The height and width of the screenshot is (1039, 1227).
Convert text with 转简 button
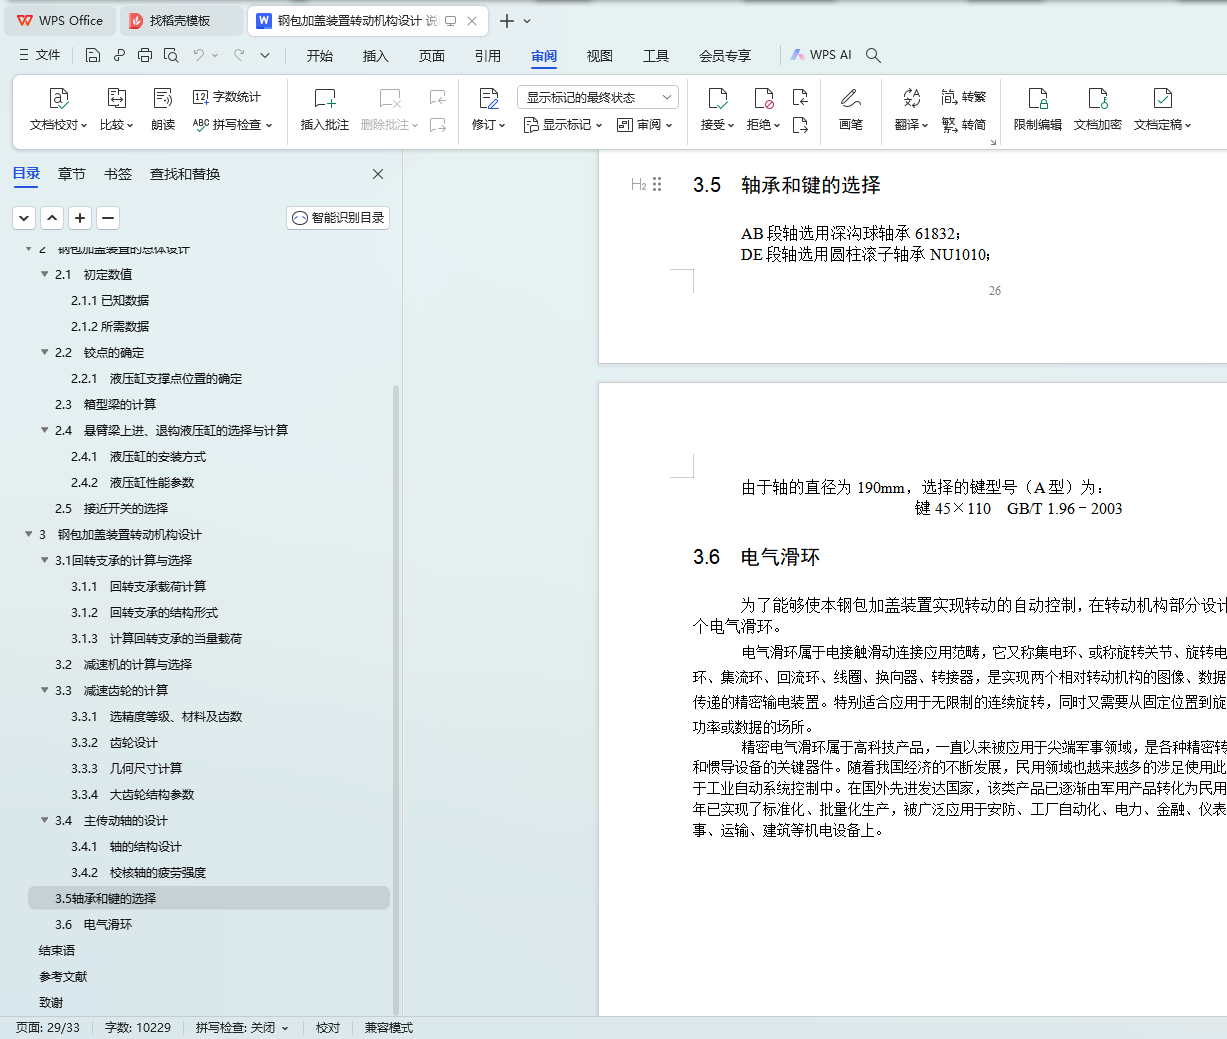(964, 125)
